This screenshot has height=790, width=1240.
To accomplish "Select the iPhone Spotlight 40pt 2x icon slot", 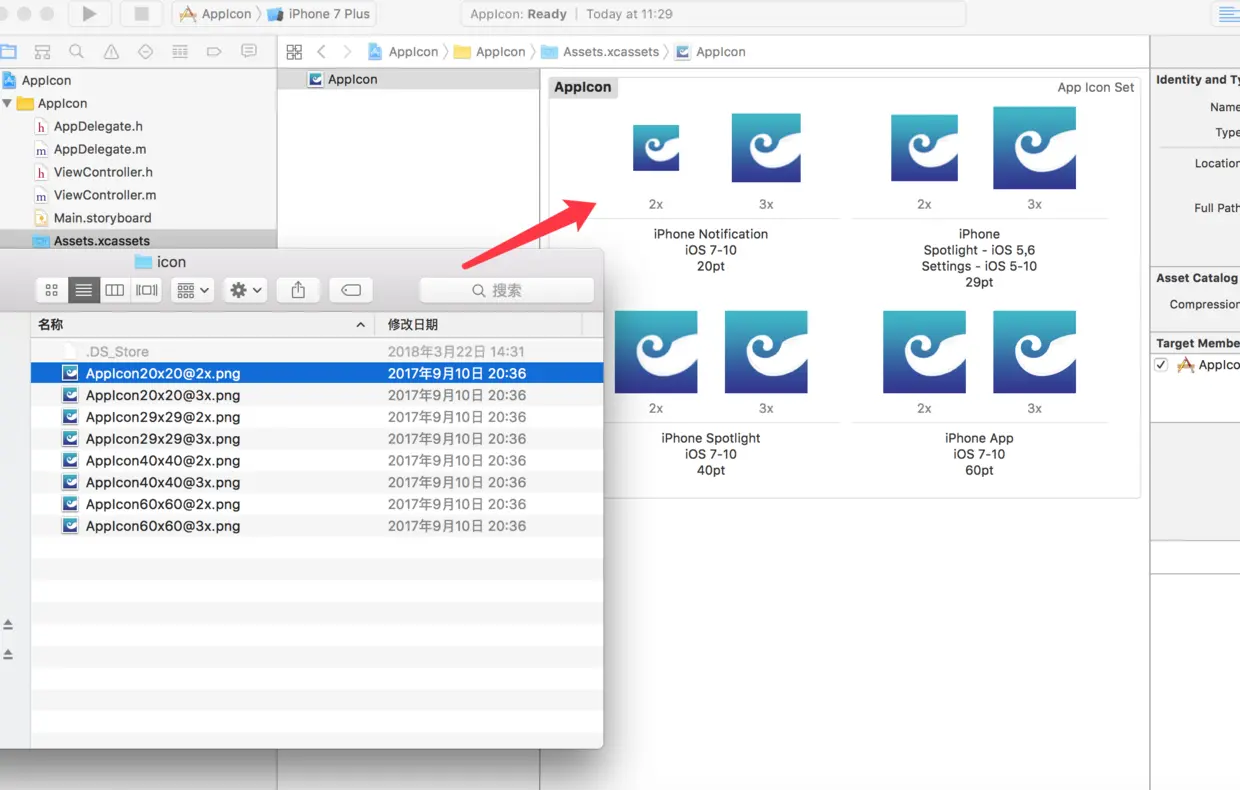I will (656, 352).
